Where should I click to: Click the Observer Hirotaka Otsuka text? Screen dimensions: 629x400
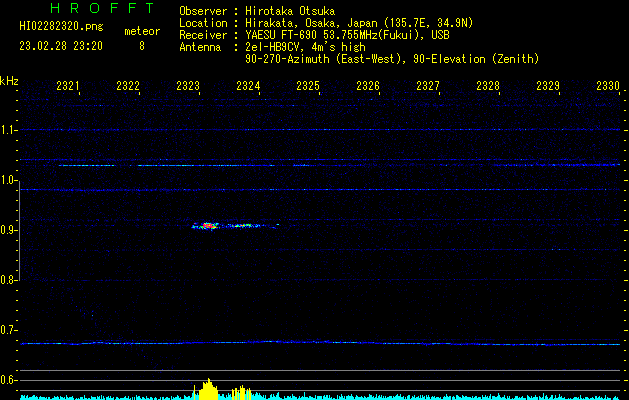pos(257,11)
